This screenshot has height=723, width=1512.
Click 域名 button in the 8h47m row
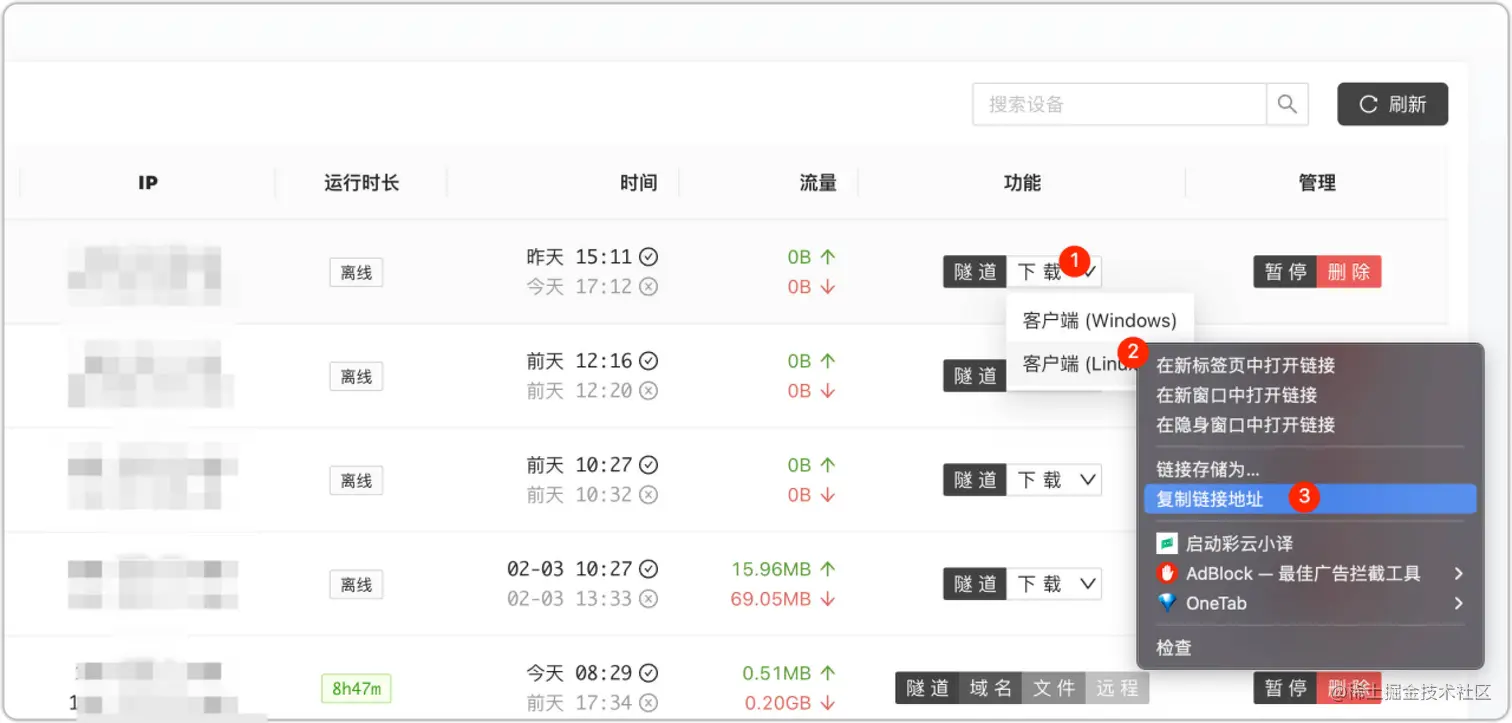pyautogui.click(x=991, y=688)
